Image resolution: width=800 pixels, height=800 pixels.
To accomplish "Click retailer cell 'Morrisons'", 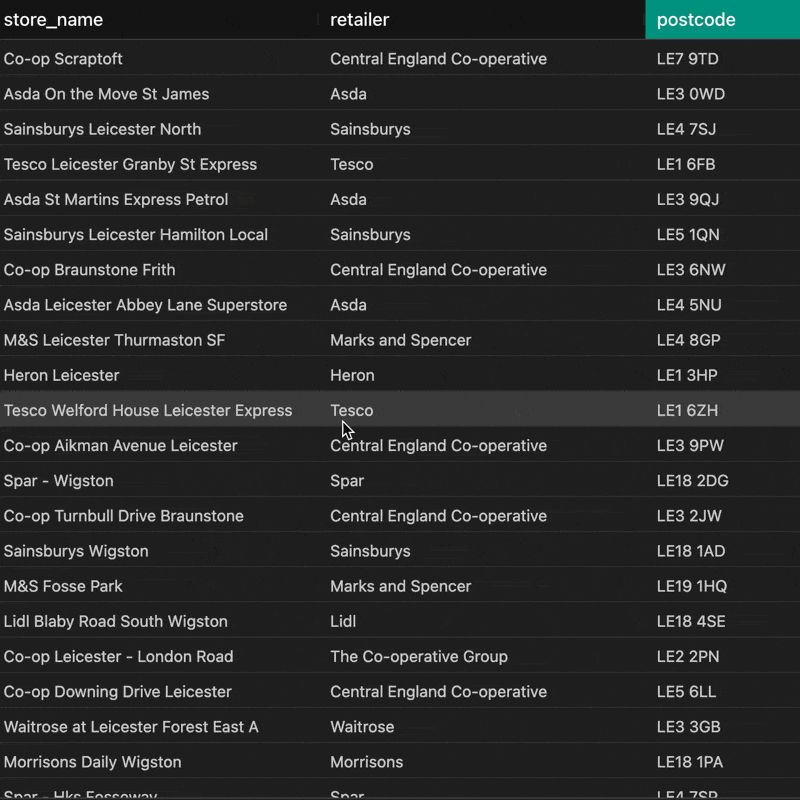I will pyautogui.click(x=366, y=763).
